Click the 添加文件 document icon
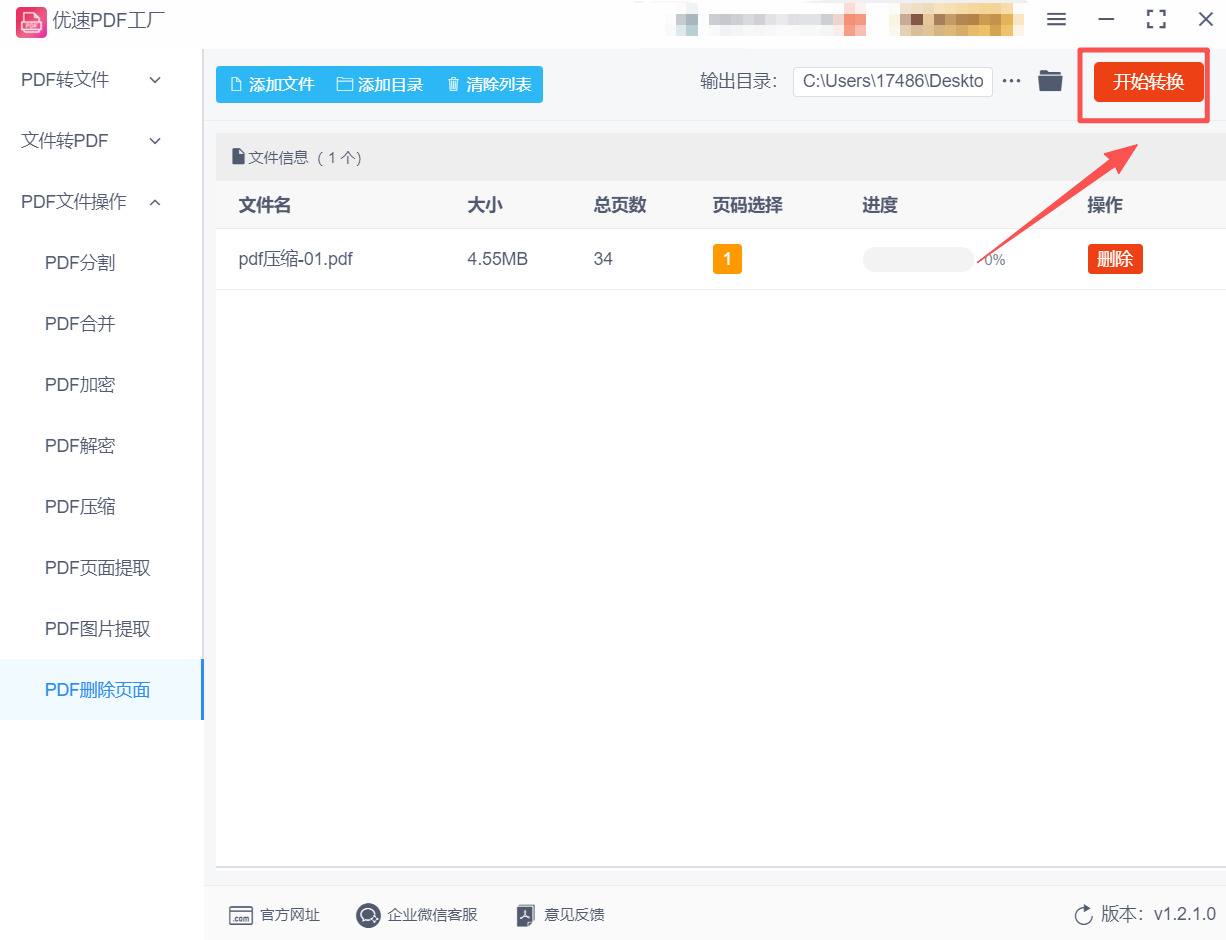 coord(237,85)
